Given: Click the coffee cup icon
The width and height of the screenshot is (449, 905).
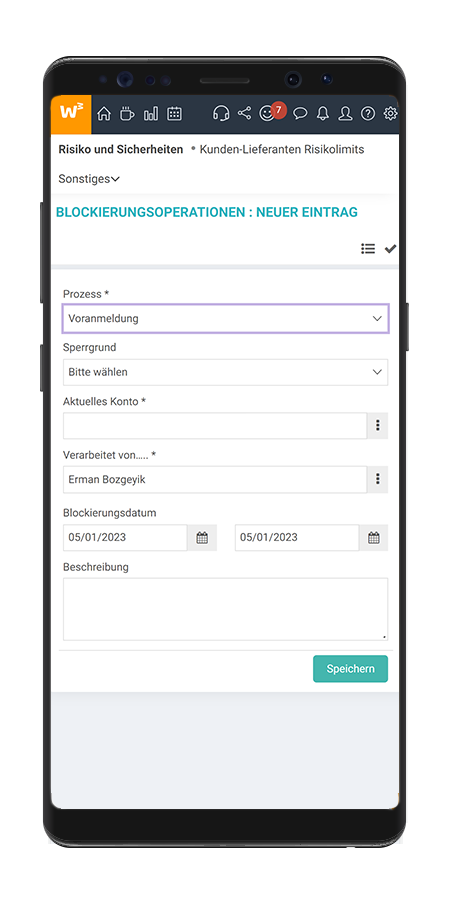Looking at the screenshot, I should point(127,114).
